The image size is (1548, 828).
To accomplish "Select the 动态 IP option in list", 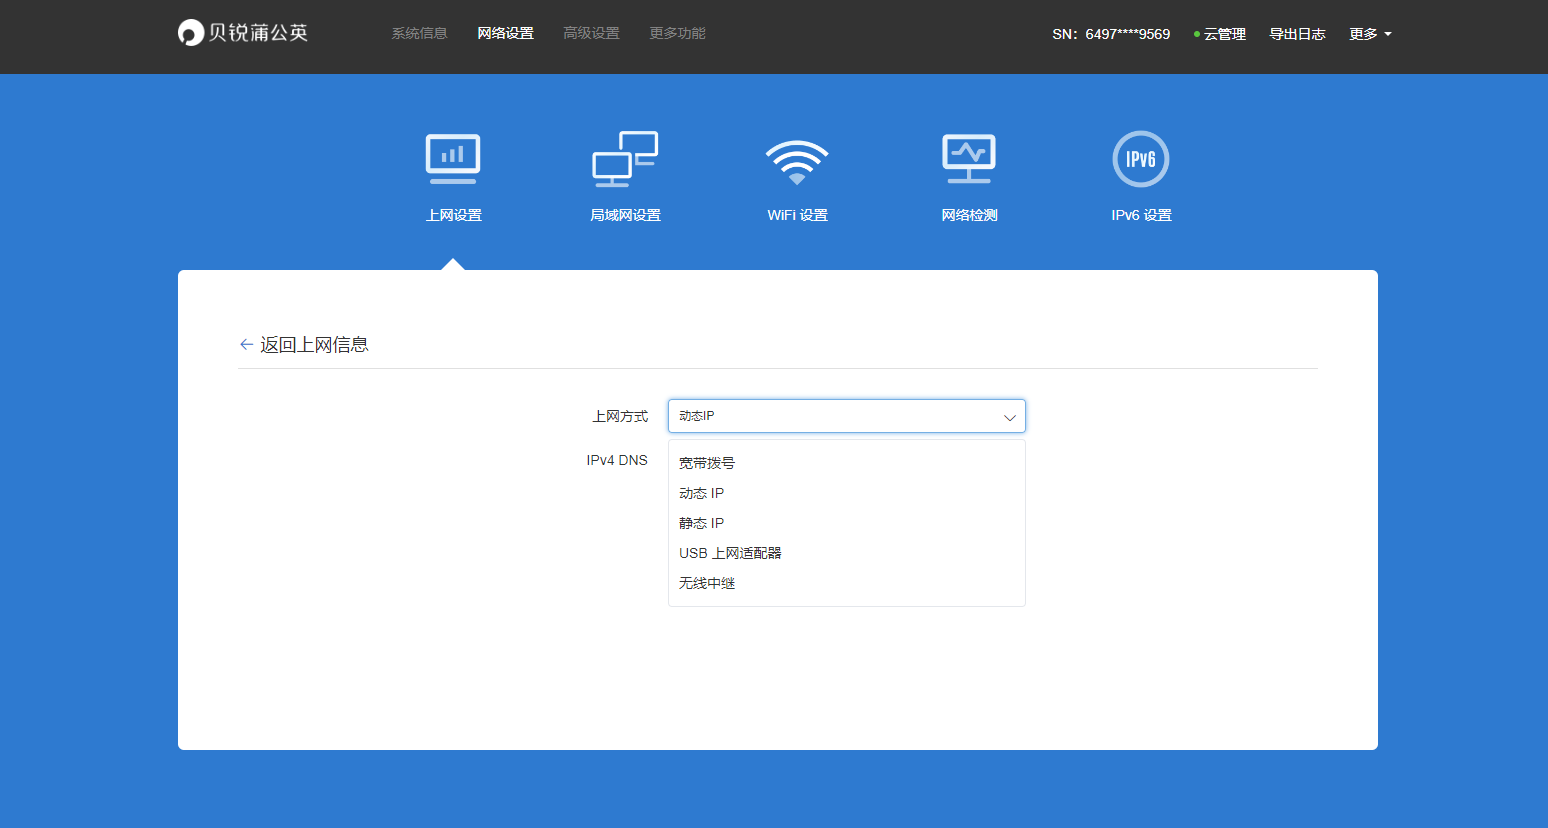I will point(701,493).
